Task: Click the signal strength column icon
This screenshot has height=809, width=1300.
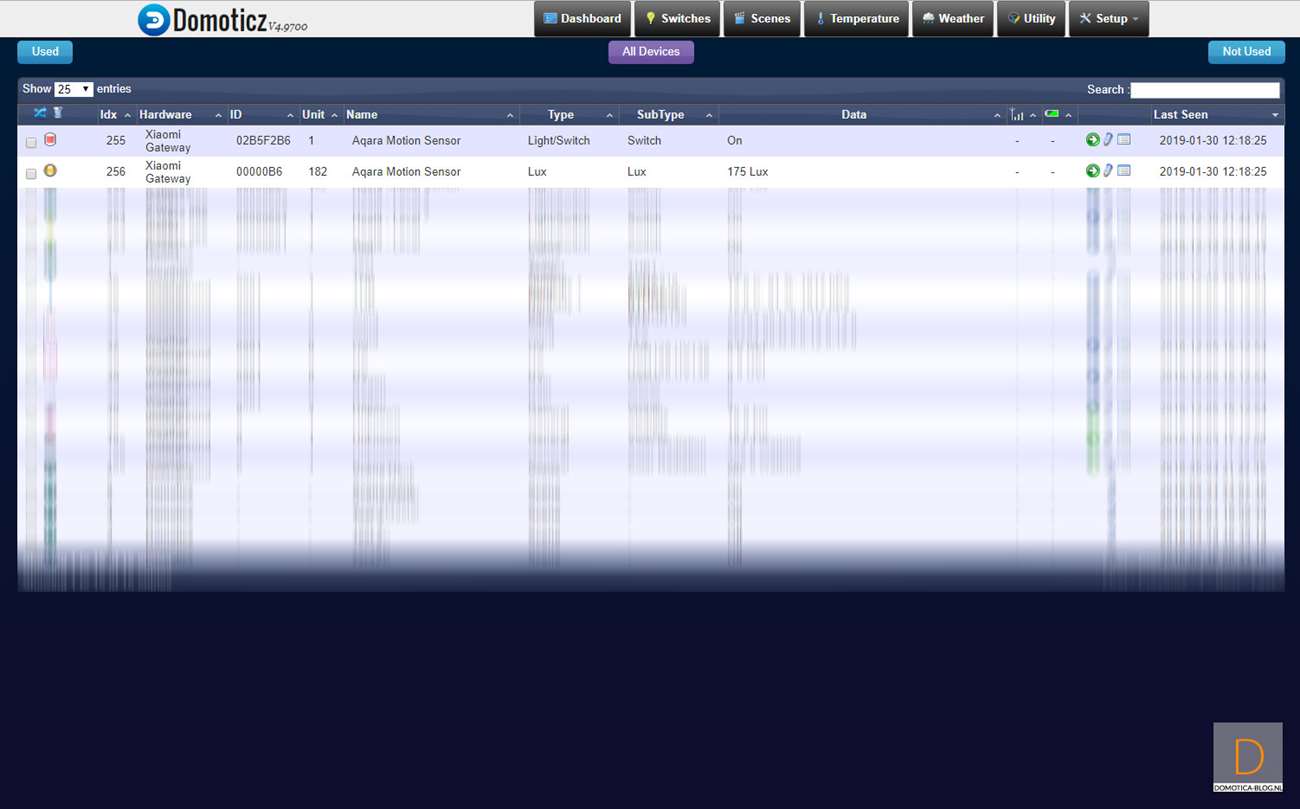Action: [x=1017, y=115]
